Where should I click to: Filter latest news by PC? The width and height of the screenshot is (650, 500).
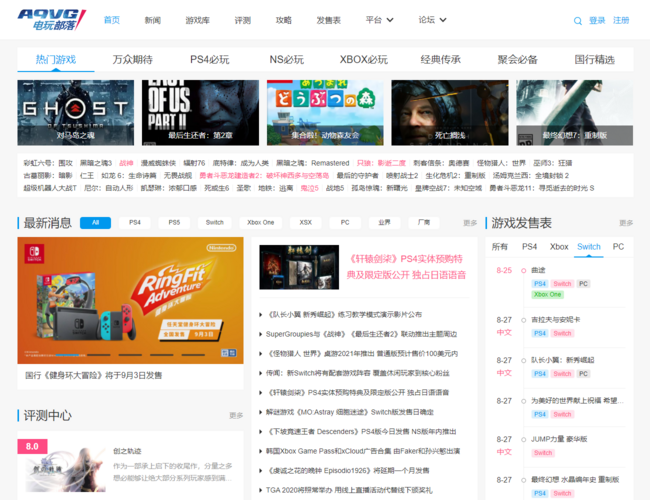click(x=345, y=223)
